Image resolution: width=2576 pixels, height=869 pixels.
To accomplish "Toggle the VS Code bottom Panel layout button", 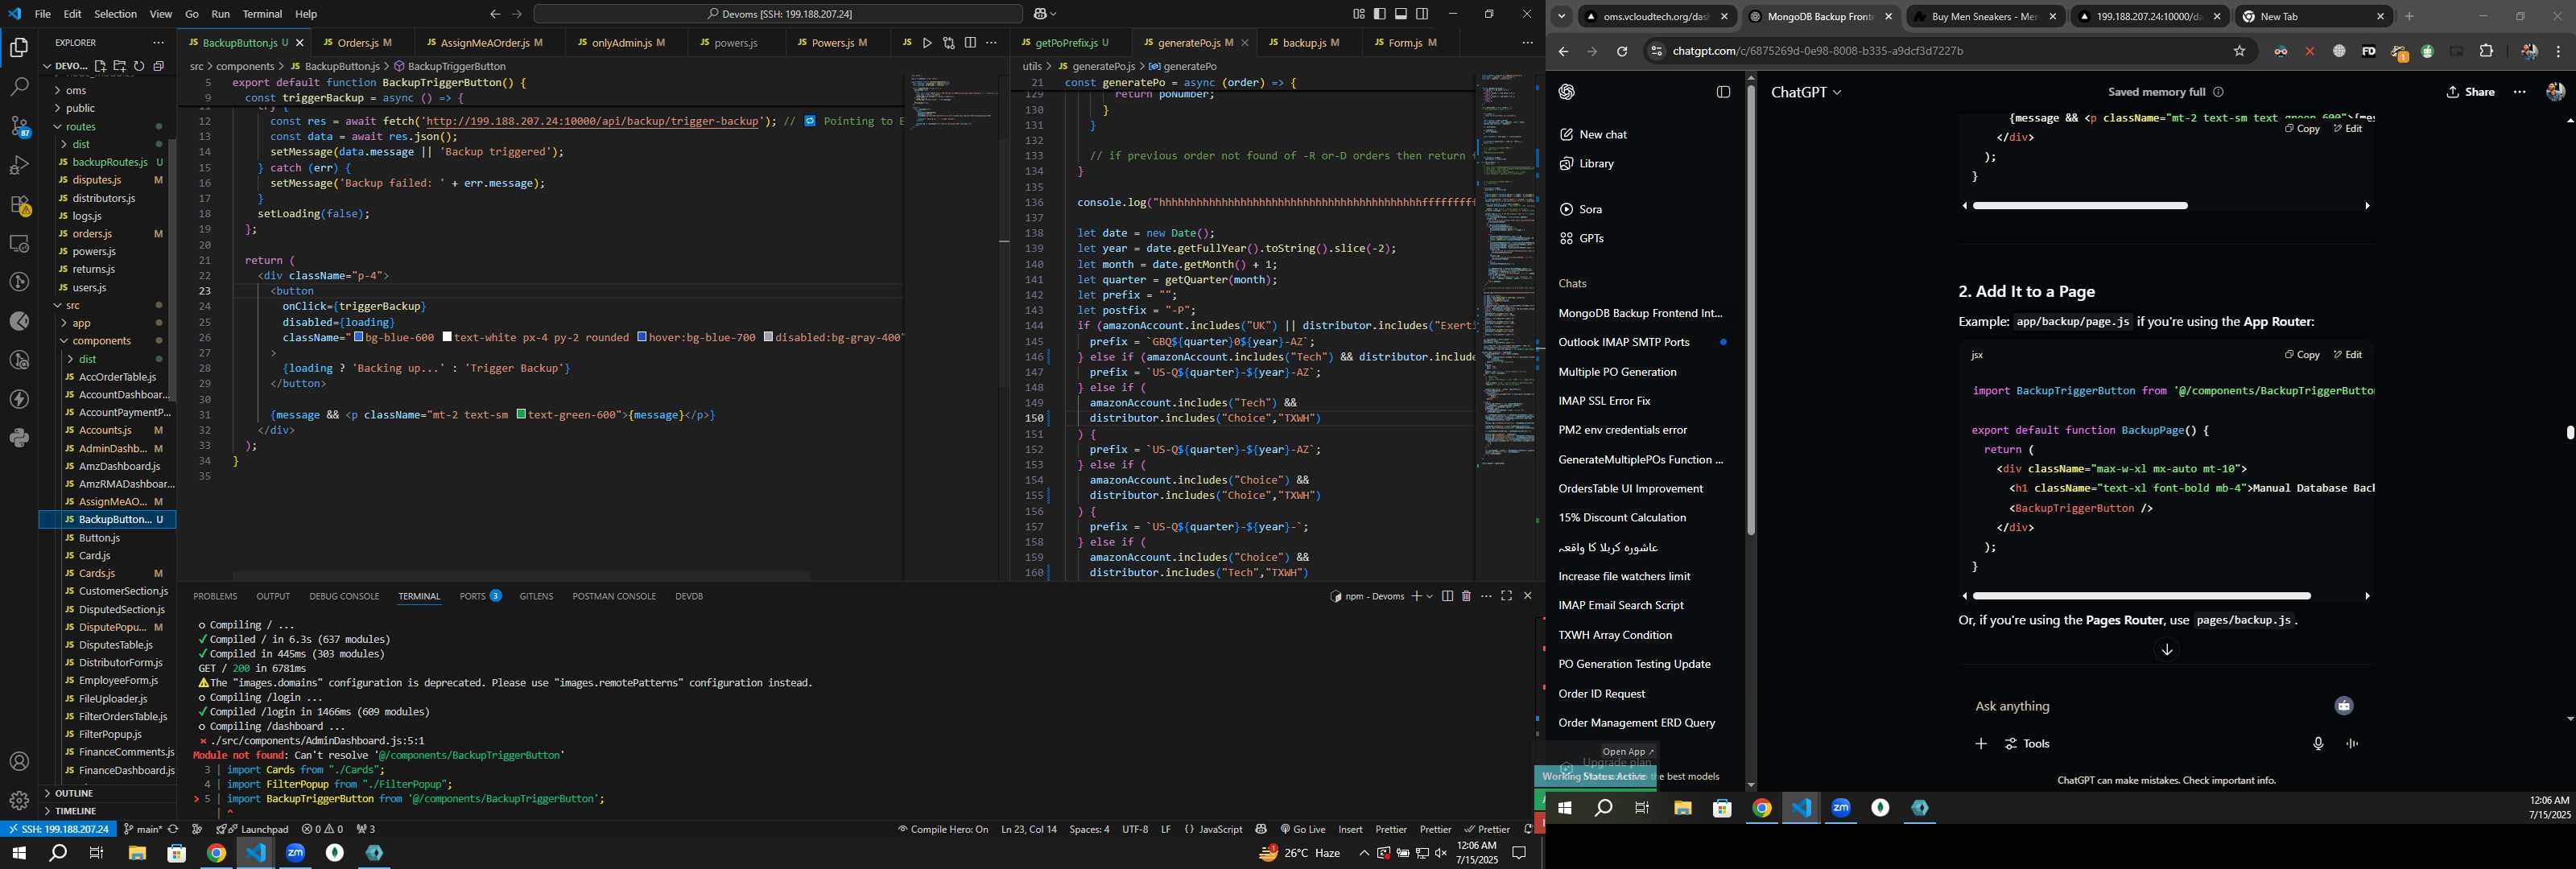I will click(1401, 14).
